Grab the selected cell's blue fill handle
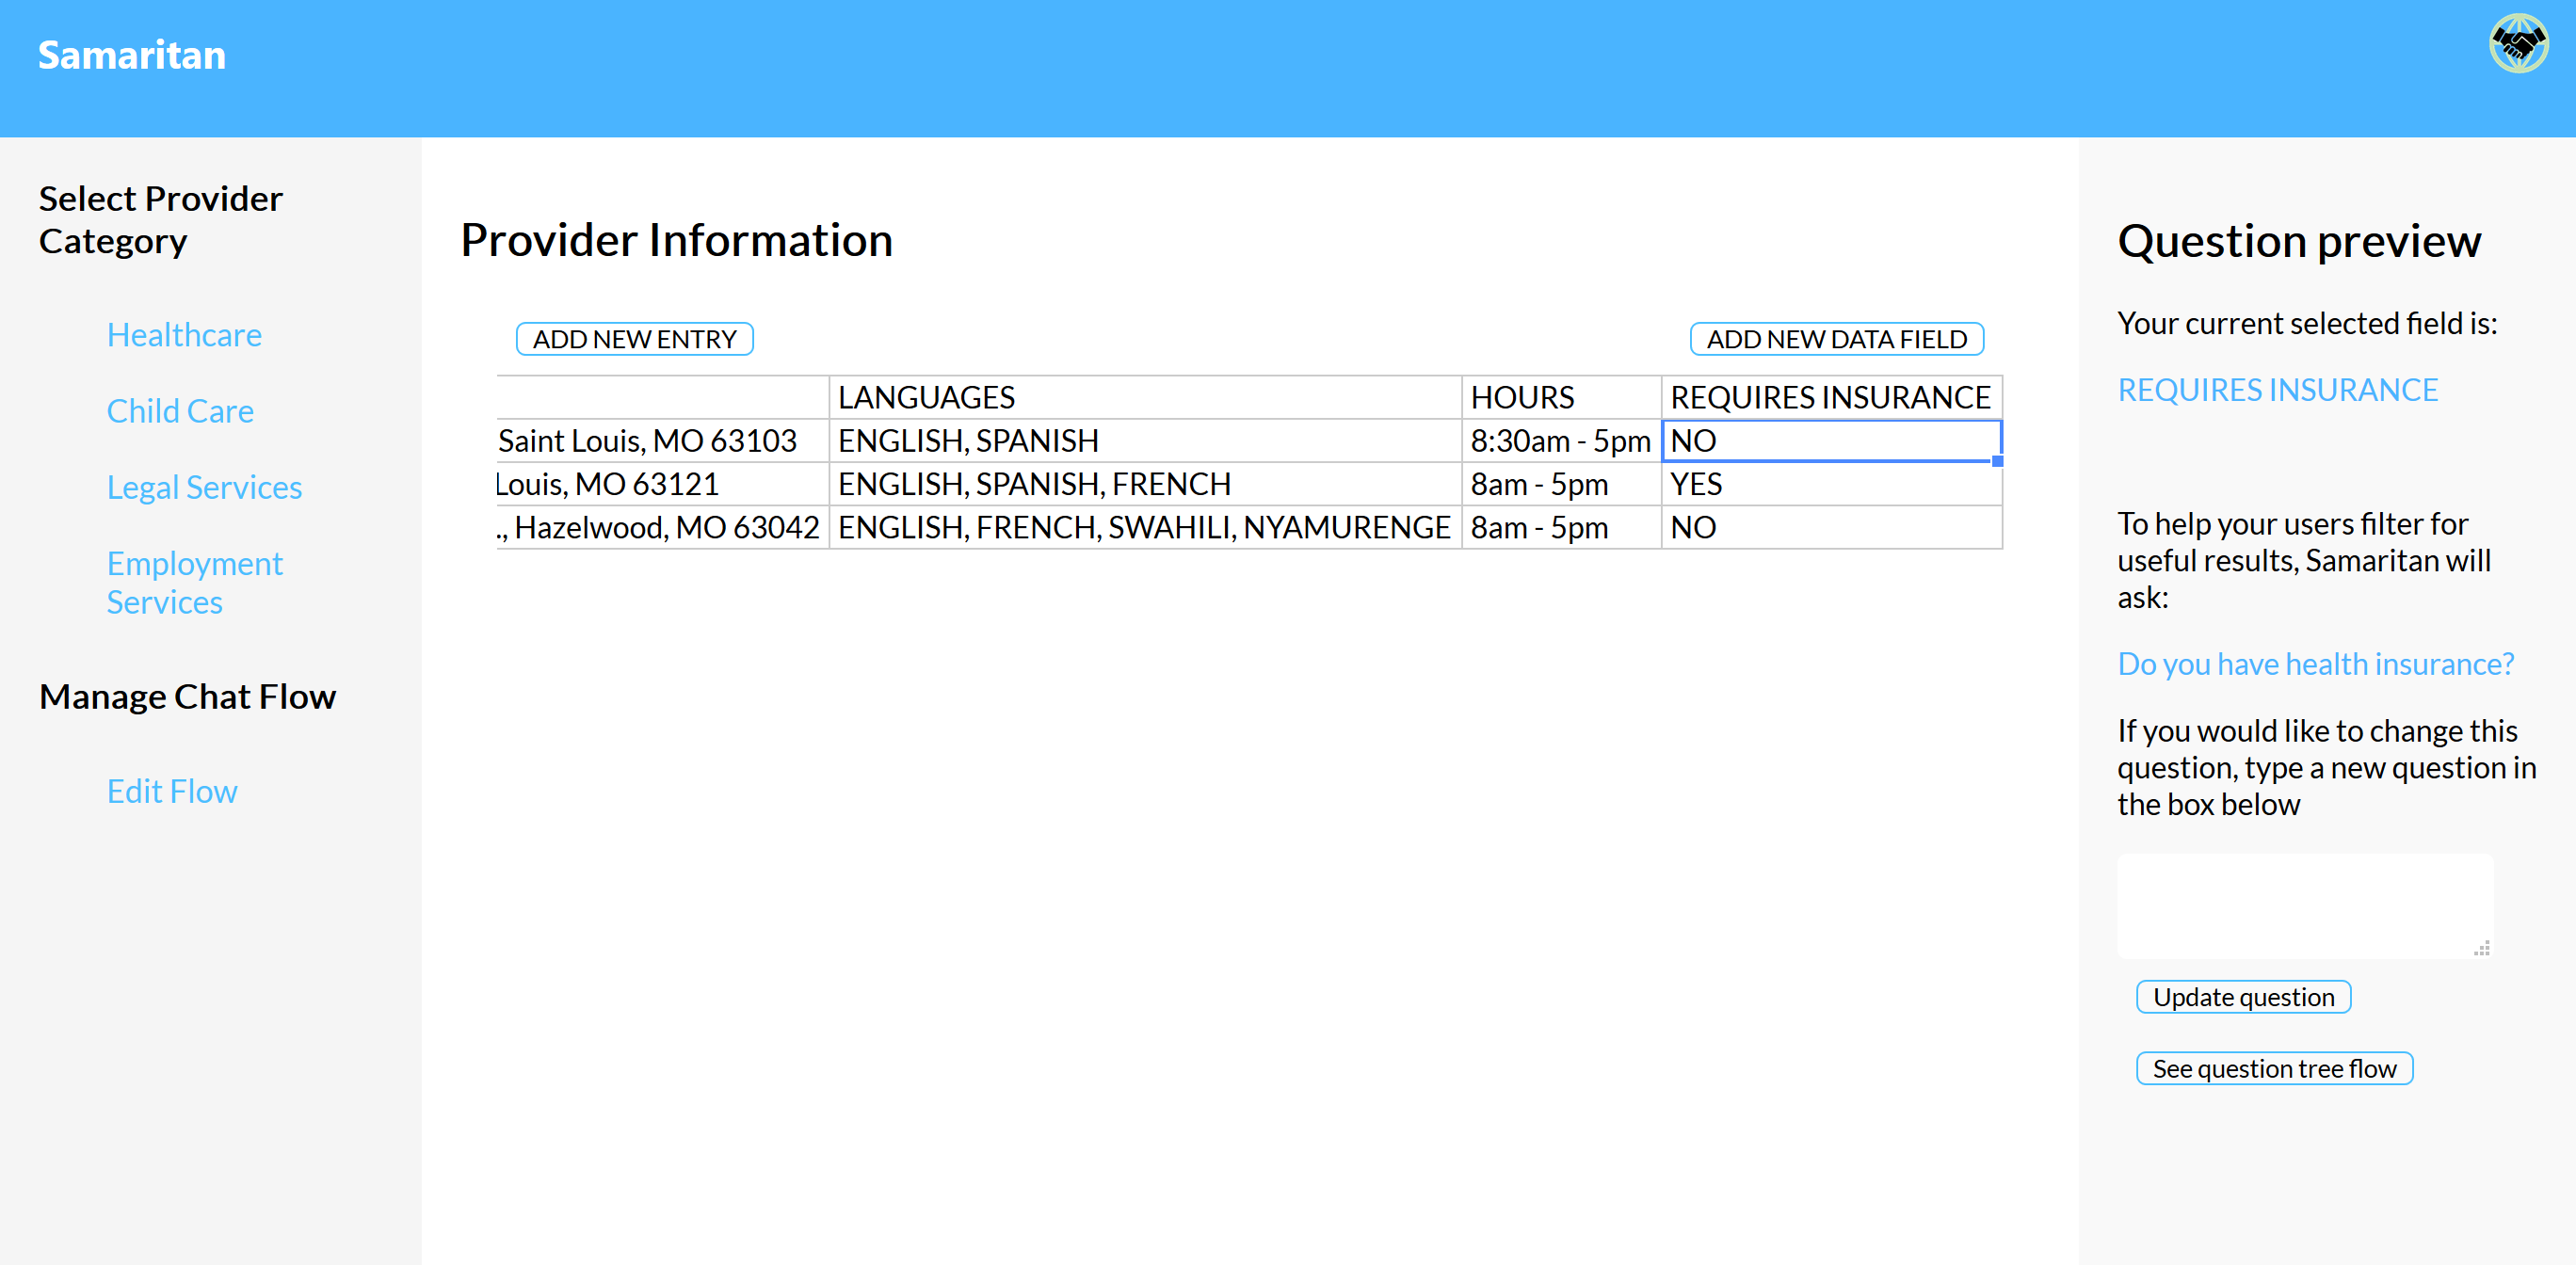Screen dimensions: 2576x1265 pyautogui.click(x=1997, y=461)
